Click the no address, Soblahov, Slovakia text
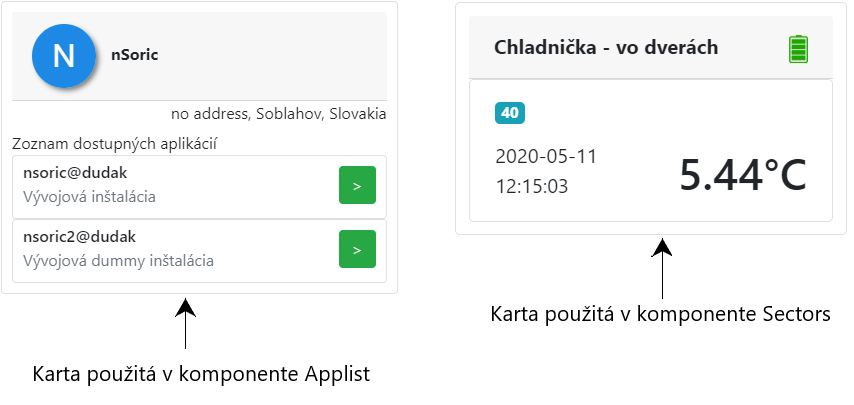 tap(278, 114)
